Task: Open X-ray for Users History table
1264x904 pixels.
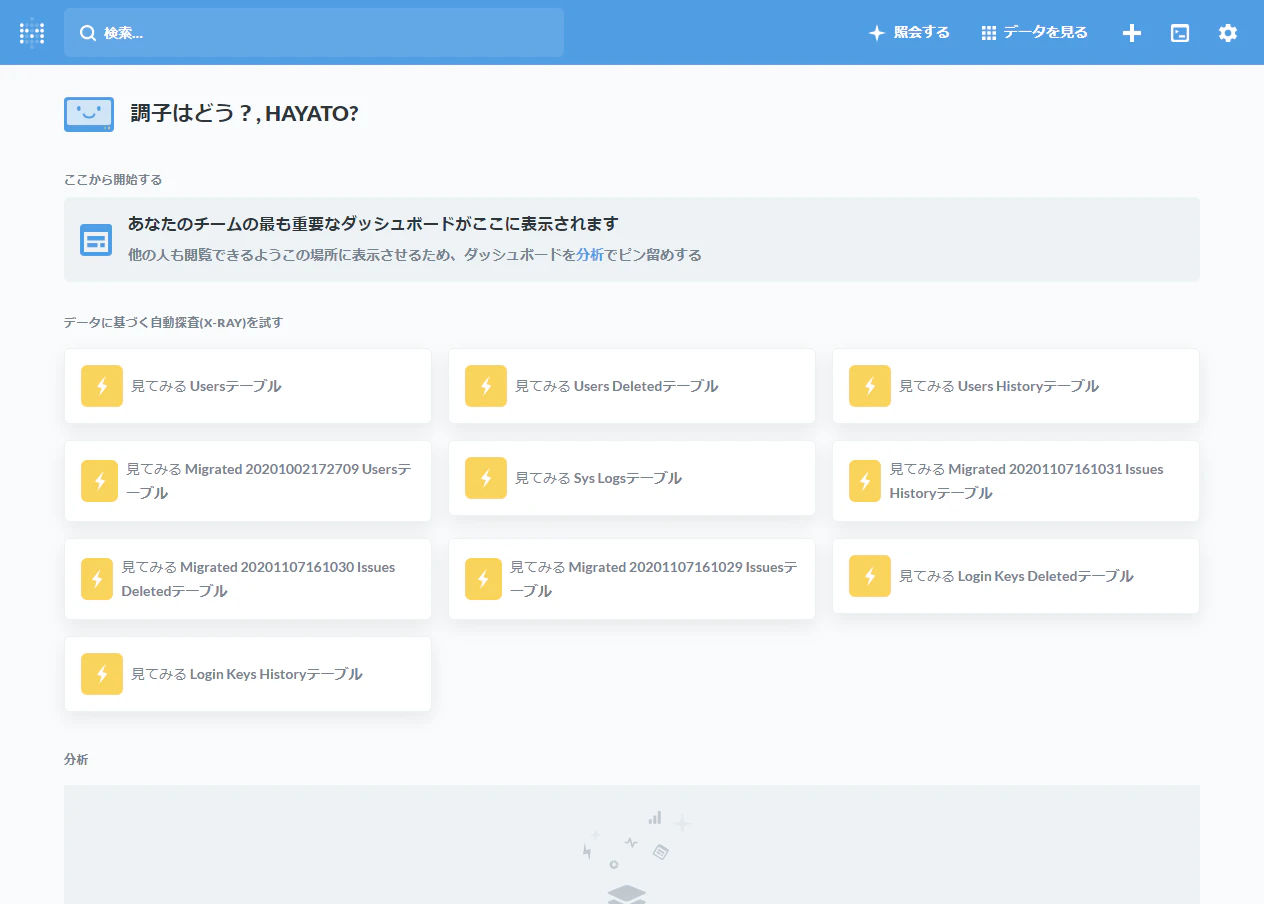Action: pyautogui.click(x=1016, y=386)
